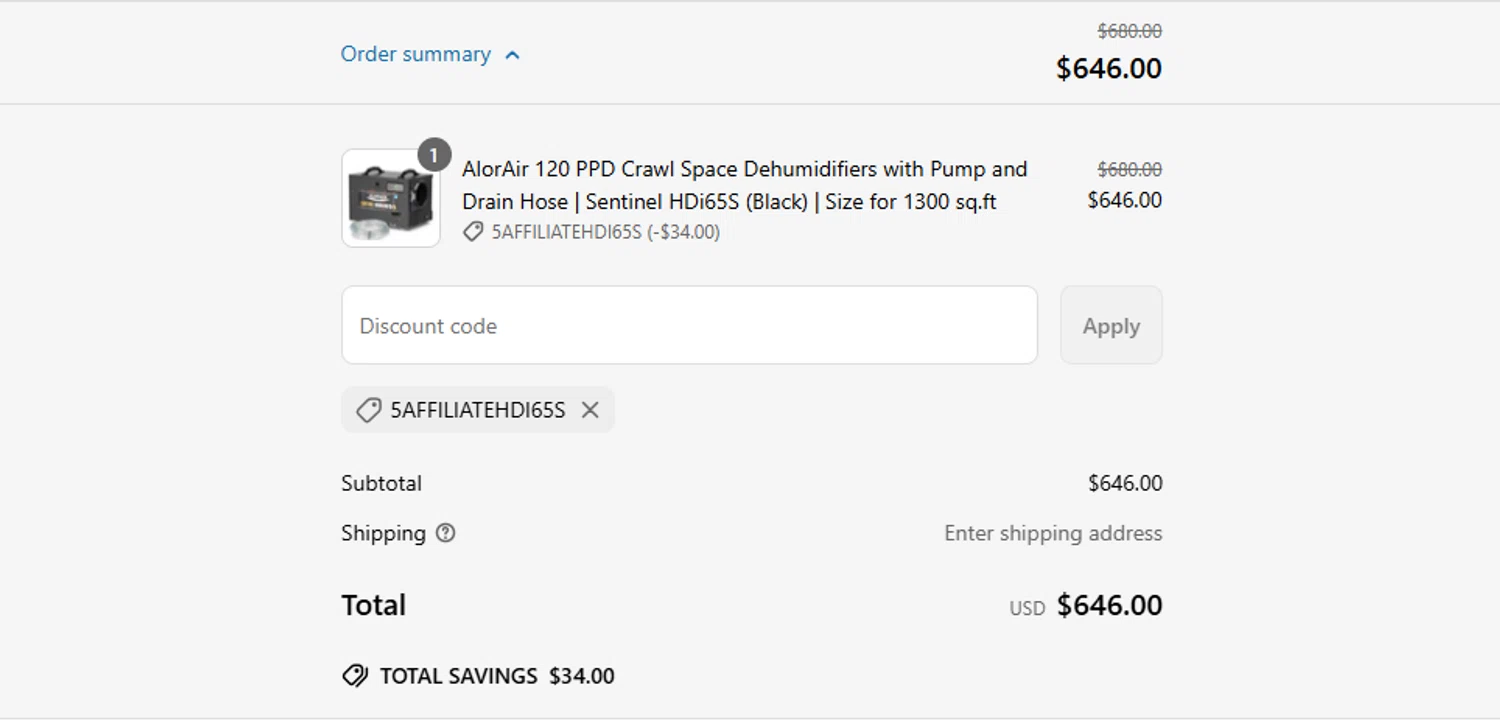The image size is (1500, 725).
Task: Click the Shipping label
Action: pyautogui.click(x=383, y=533)
